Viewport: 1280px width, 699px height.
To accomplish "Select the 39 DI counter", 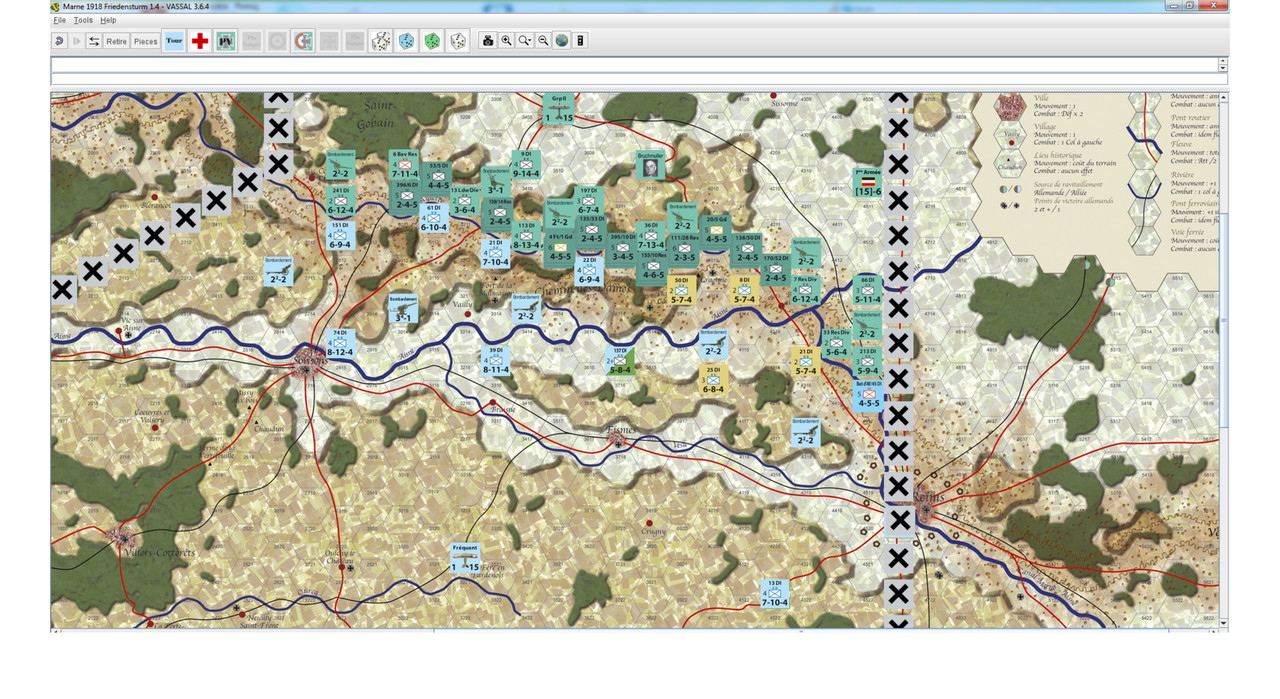I will 496,362.
